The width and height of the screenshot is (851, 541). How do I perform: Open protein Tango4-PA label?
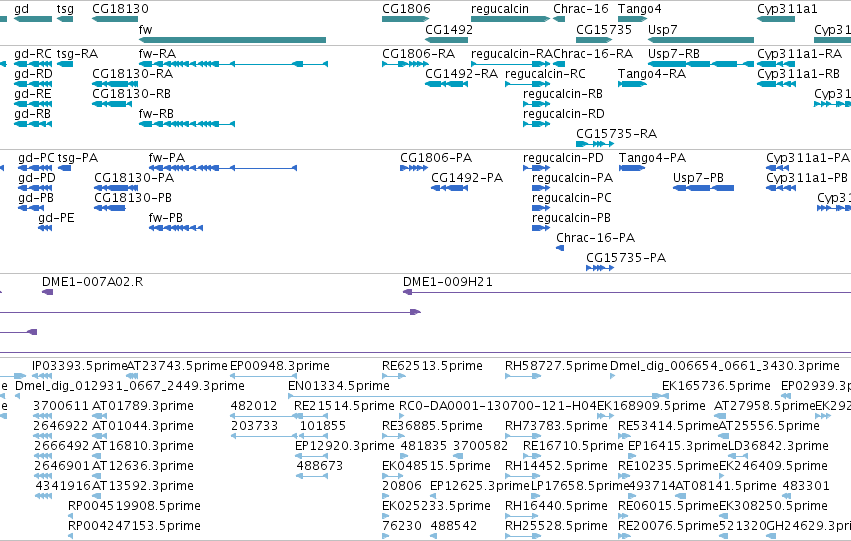(652, 158)
